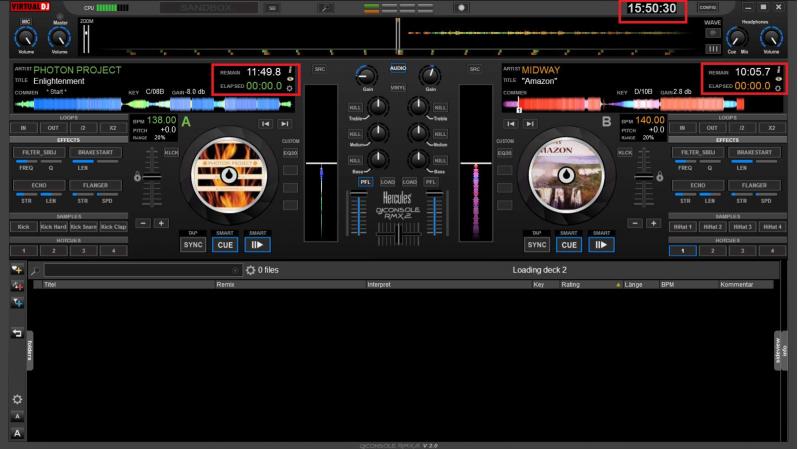
Task: Toggle left Treble KILL button
Action: 355,108
